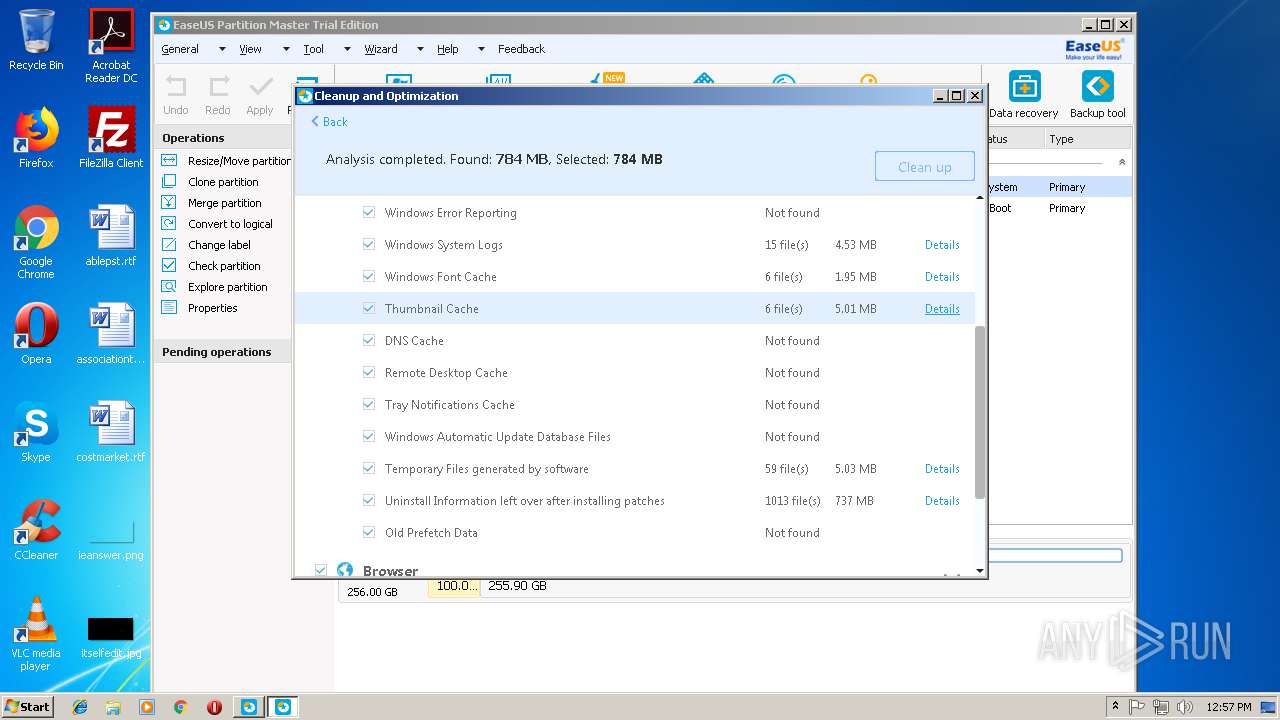
Task: Open Acrobat Reader DC desktop shortcut
Action: click(x=111, y=46)
